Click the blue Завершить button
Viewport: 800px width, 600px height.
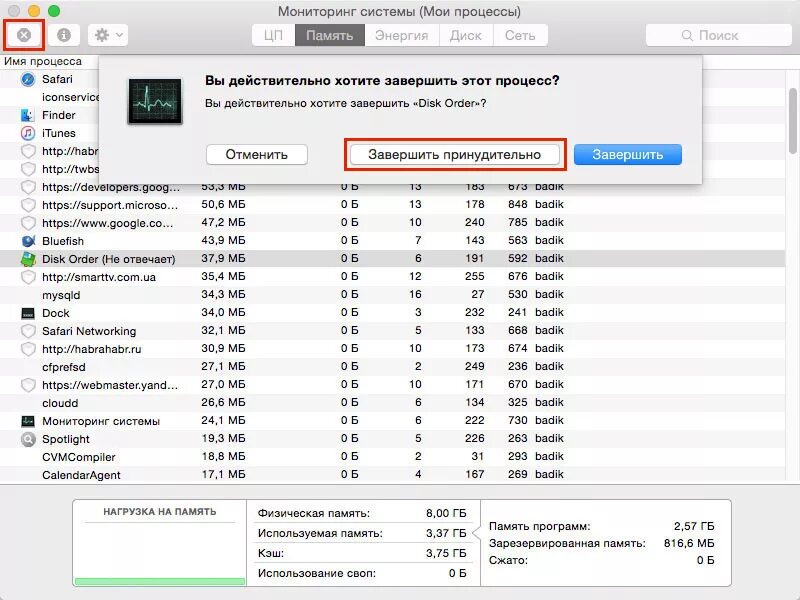point(628,155)
